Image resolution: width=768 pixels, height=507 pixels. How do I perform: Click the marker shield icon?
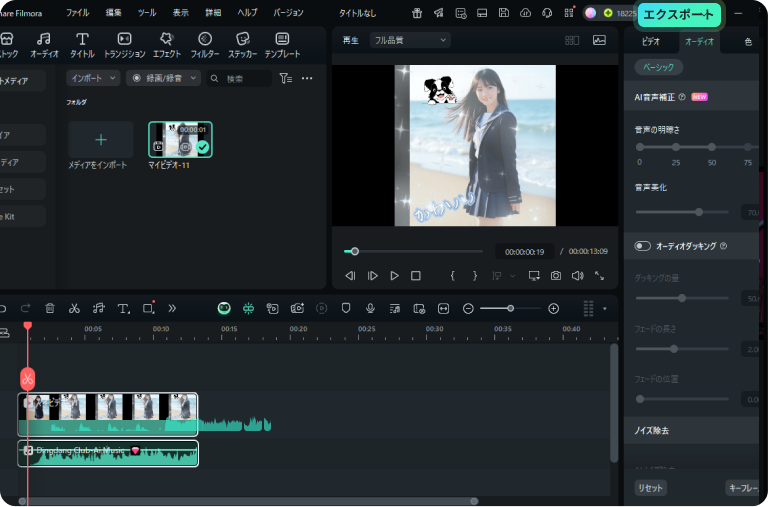point(346,308)
